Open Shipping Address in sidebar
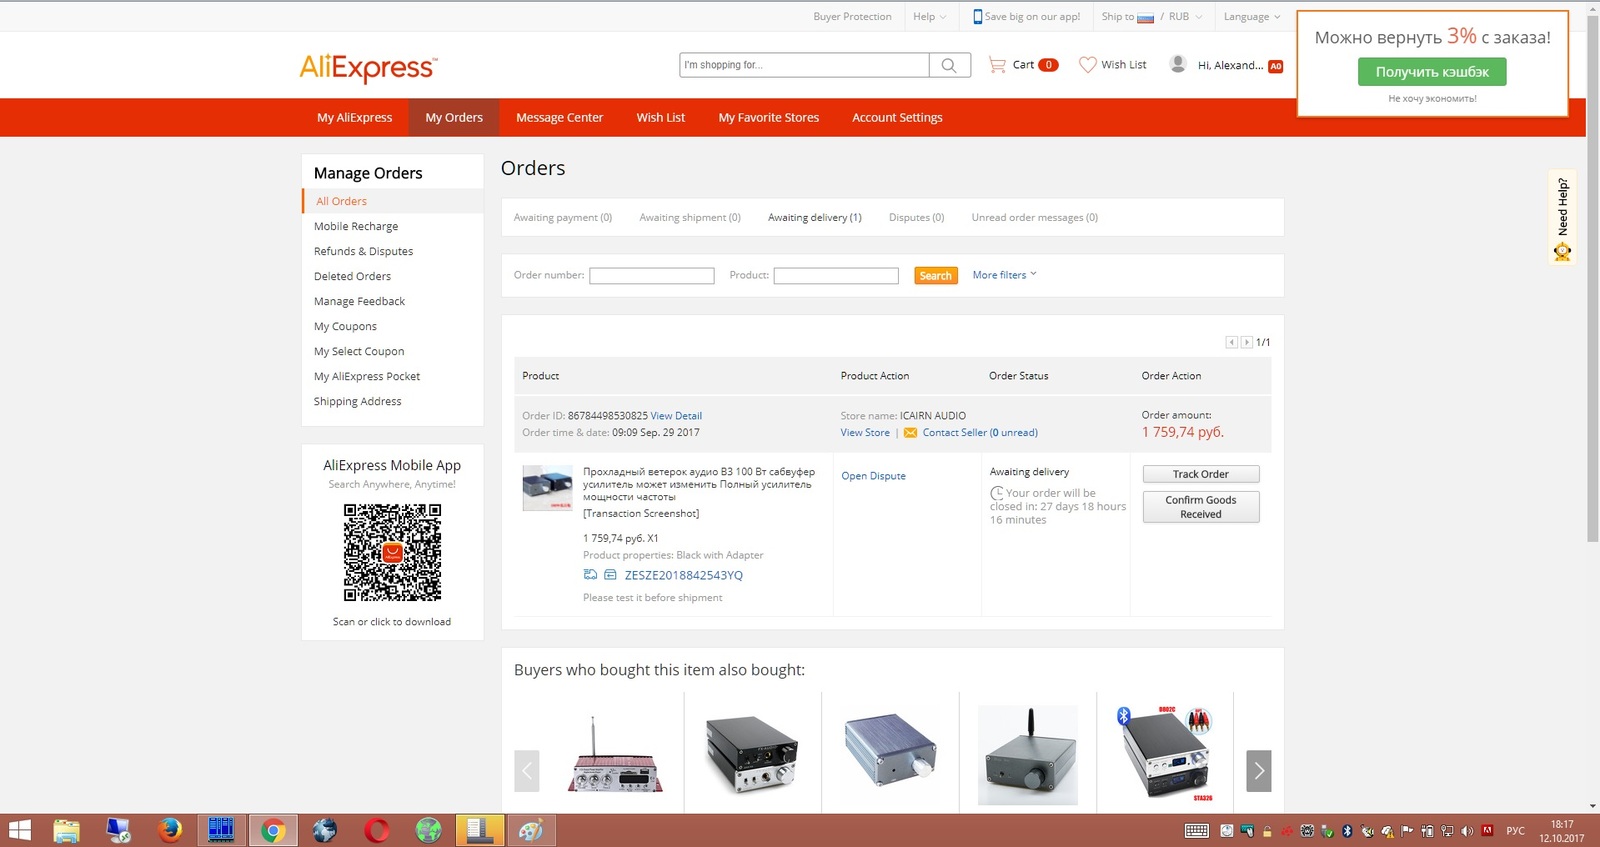Screen dimensions: 1600x847 click(x=357, y=402)
